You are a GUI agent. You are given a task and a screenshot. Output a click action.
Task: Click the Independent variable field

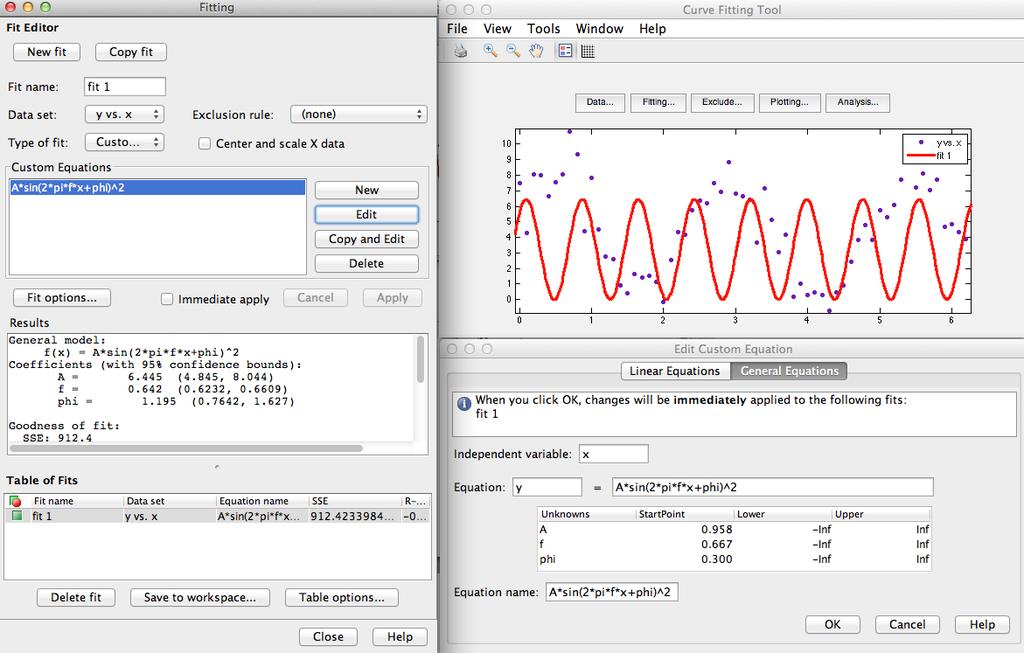tap(613, 454)
